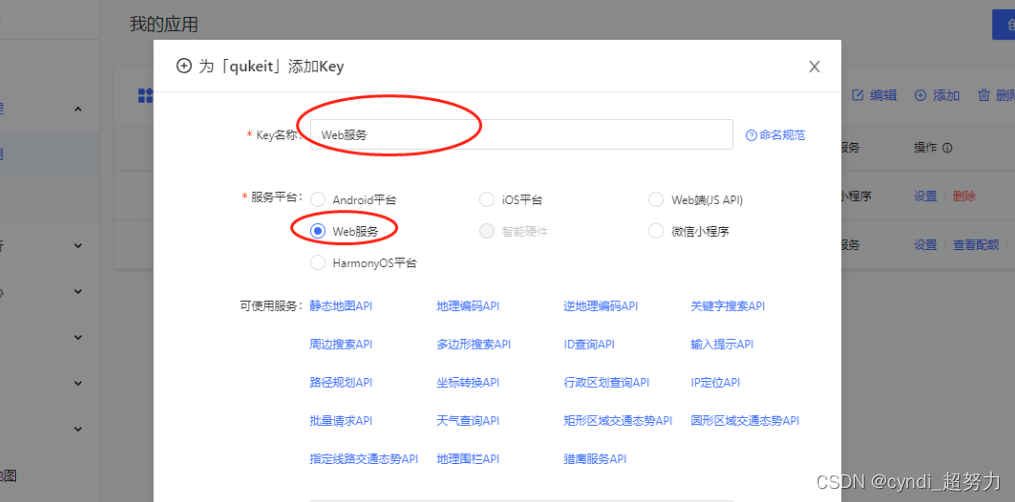Open the 命名规范 naming rules link

click(782, 135)
